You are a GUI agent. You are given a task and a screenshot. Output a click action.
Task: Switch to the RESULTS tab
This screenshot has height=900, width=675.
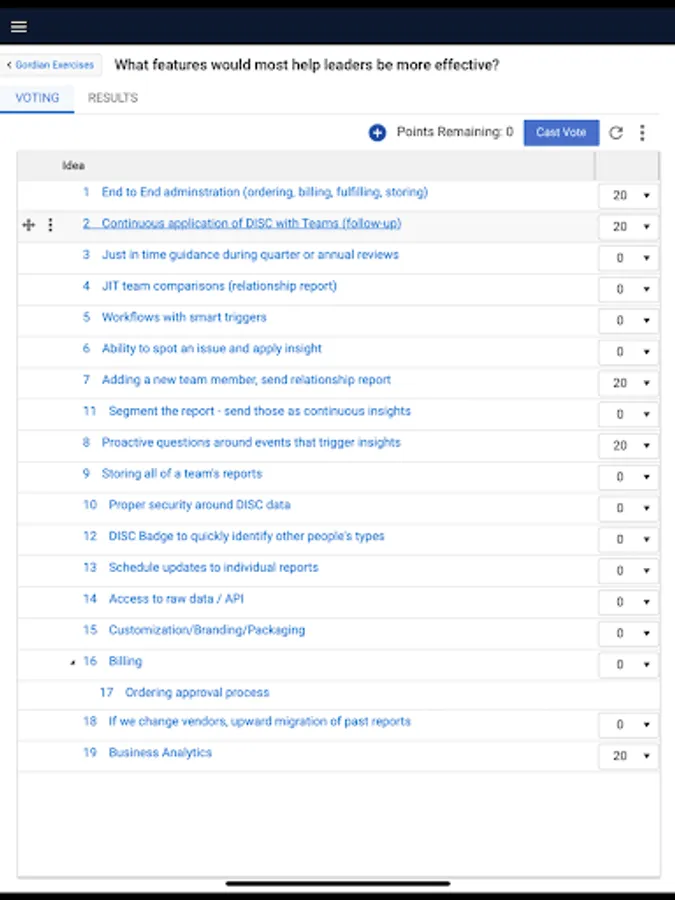[x=112, y=98]
